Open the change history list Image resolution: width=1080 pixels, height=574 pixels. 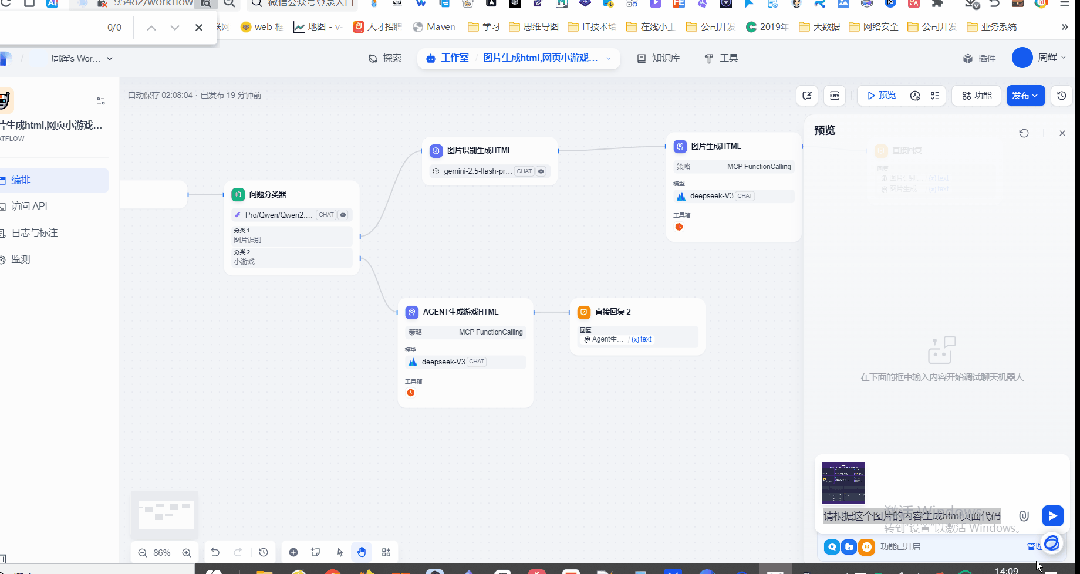(x=263, y=553)
